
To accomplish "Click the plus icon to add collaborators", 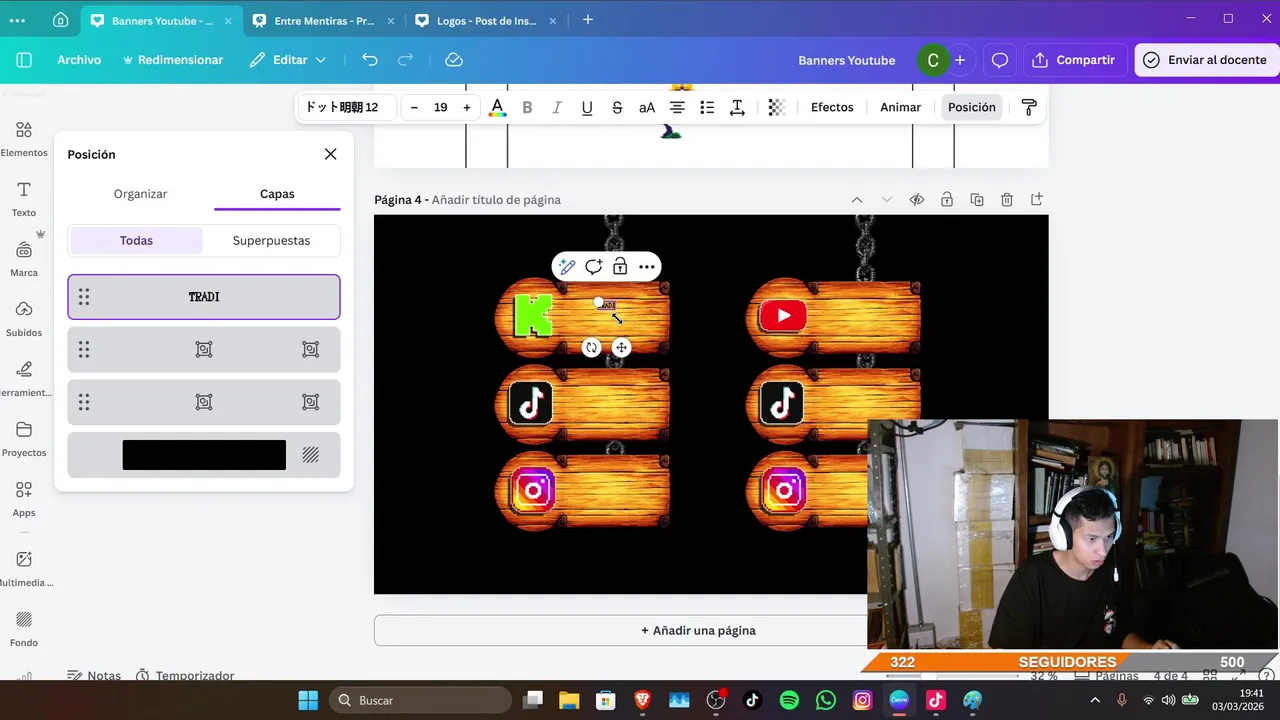I will coord(960,60).
